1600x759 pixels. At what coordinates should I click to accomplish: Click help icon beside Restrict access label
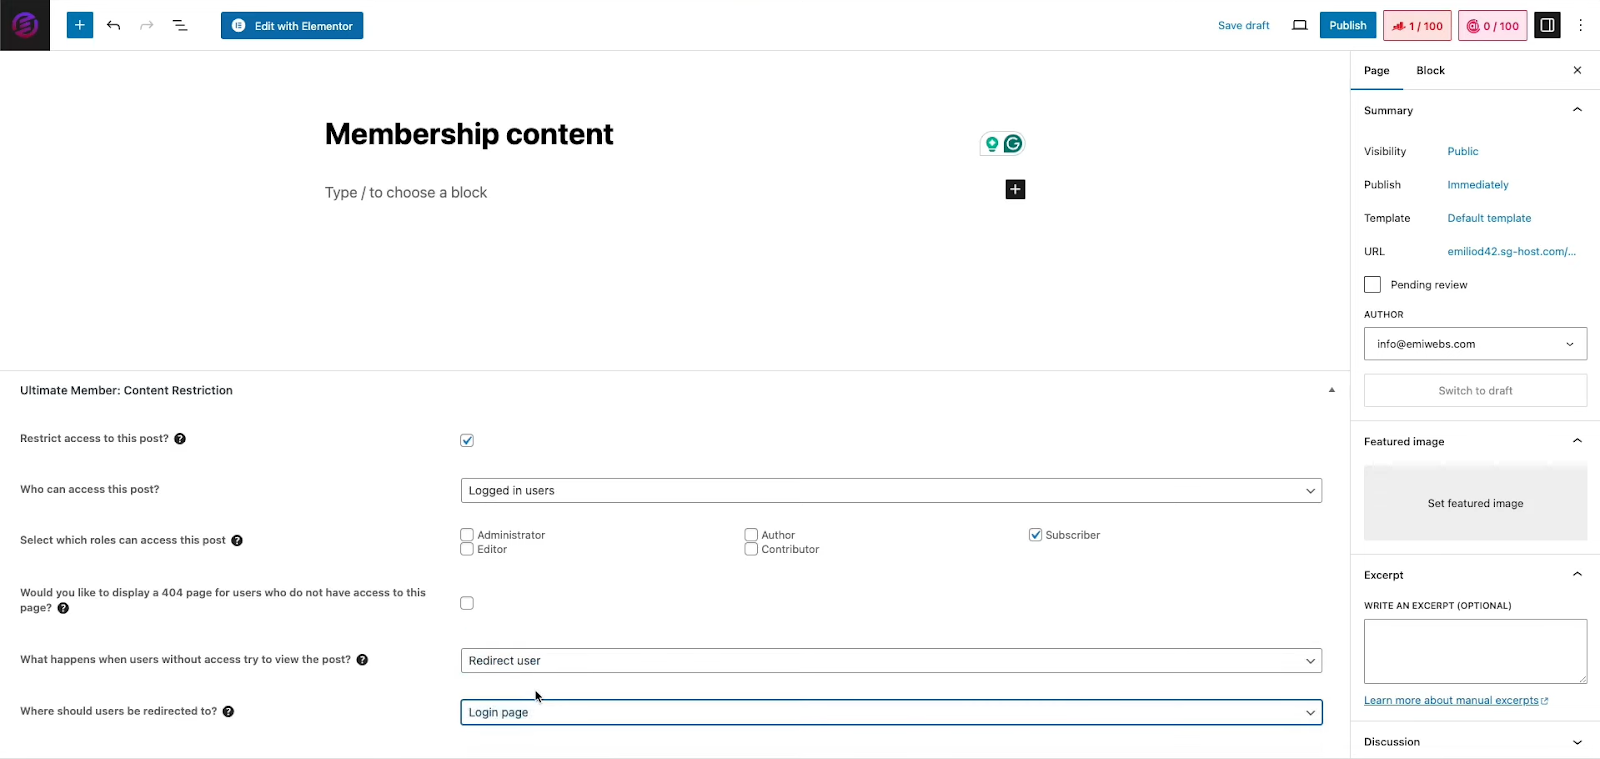pyautogui.click(x=180, y=439)
